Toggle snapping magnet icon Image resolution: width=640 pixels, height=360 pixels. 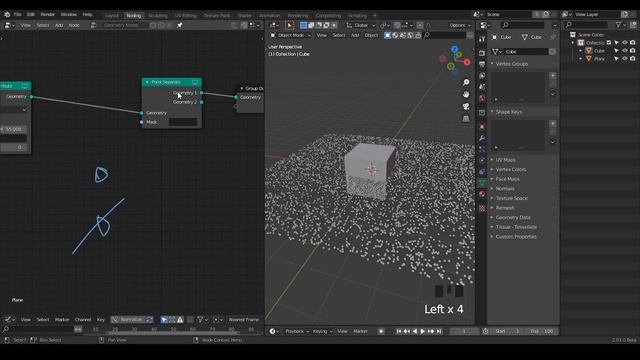[397, 25]
